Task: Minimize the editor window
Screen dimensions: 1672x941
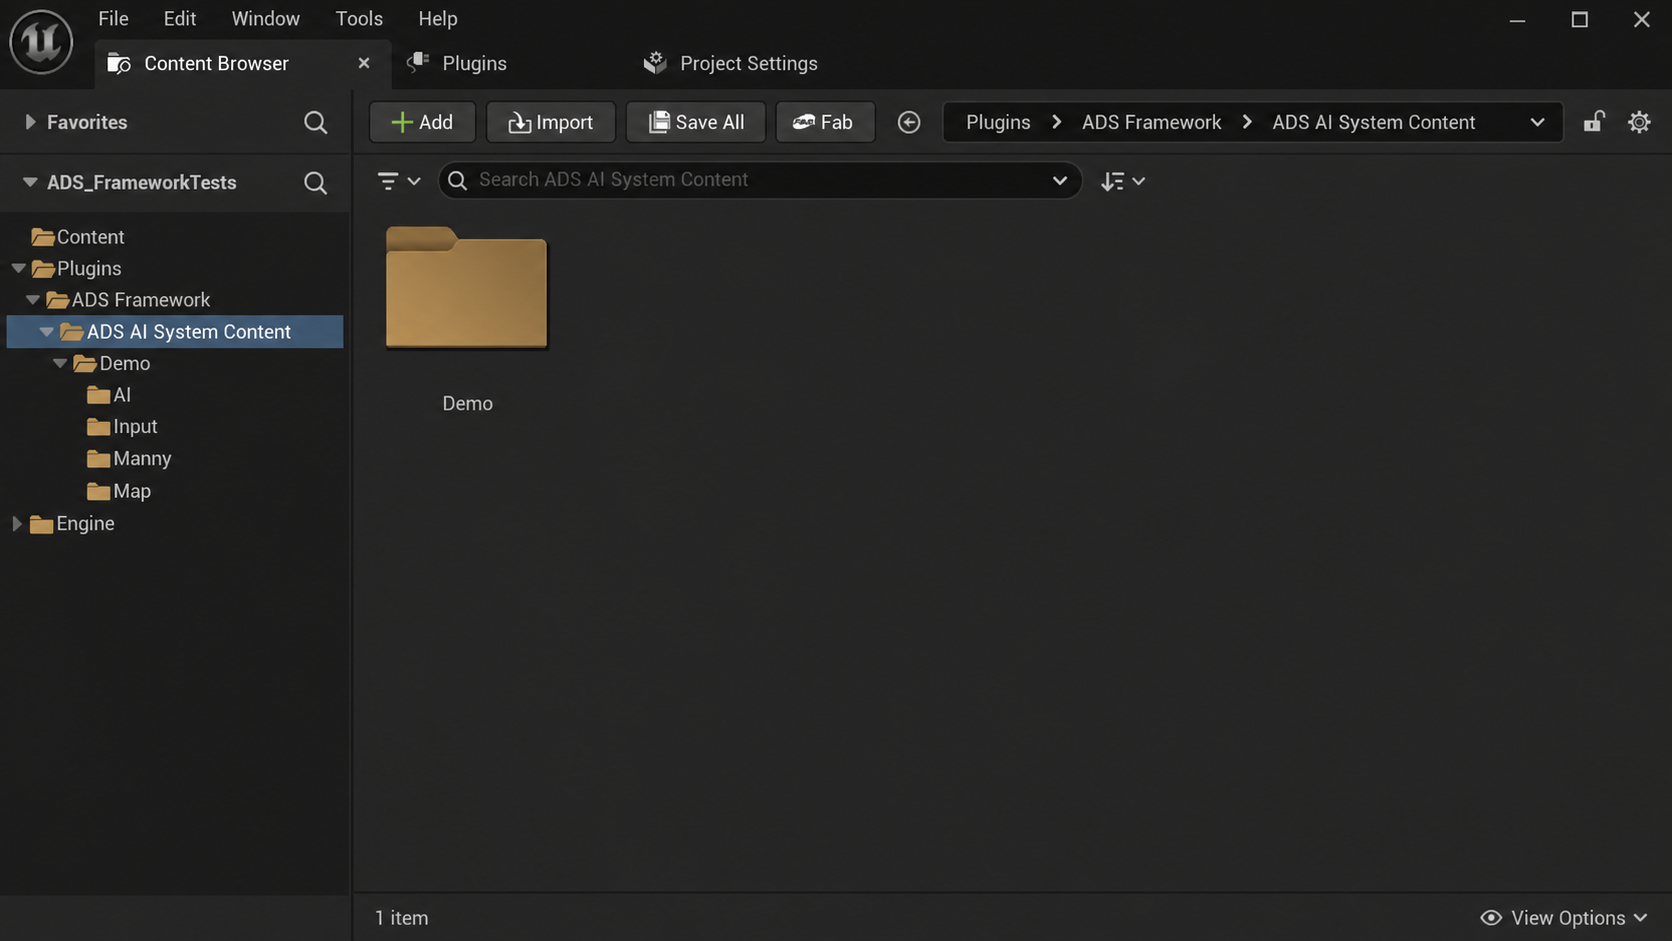Action: coord(1517,19)
